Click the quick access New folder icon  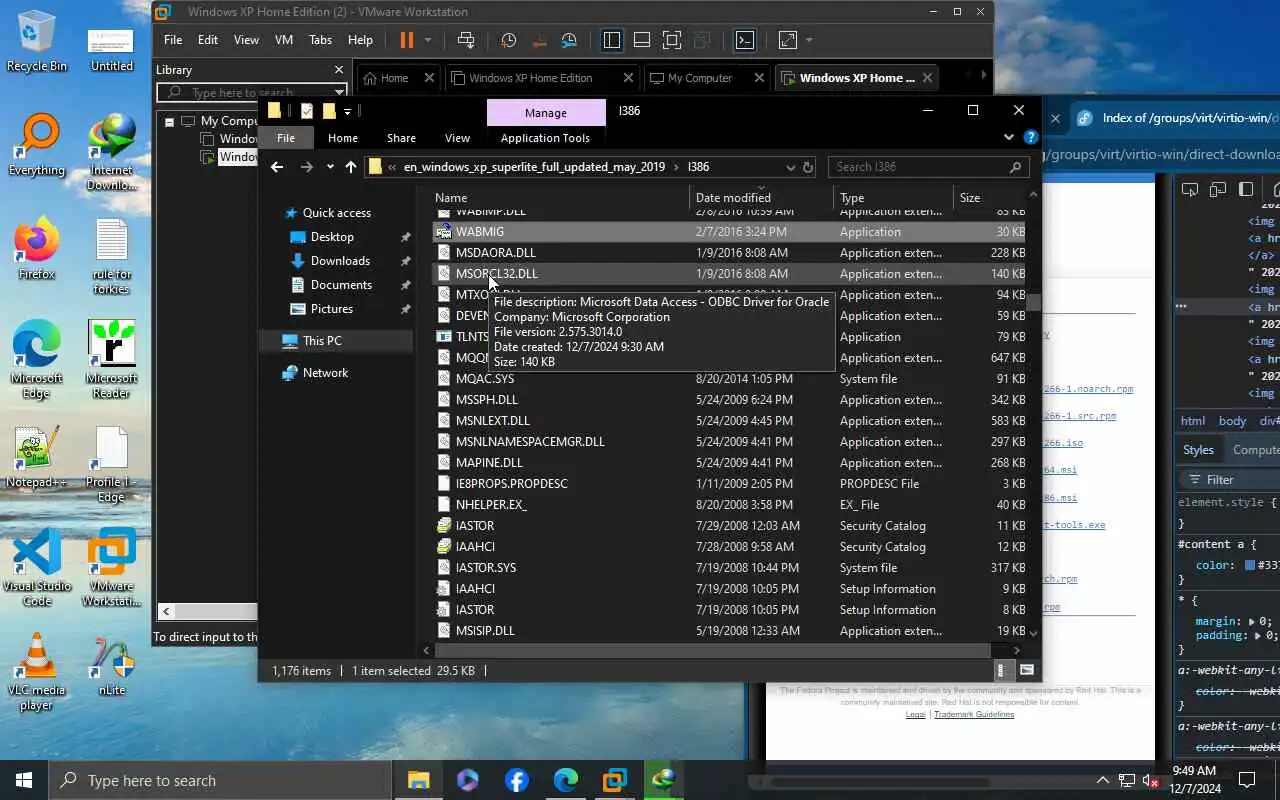(x=328, y=111)
